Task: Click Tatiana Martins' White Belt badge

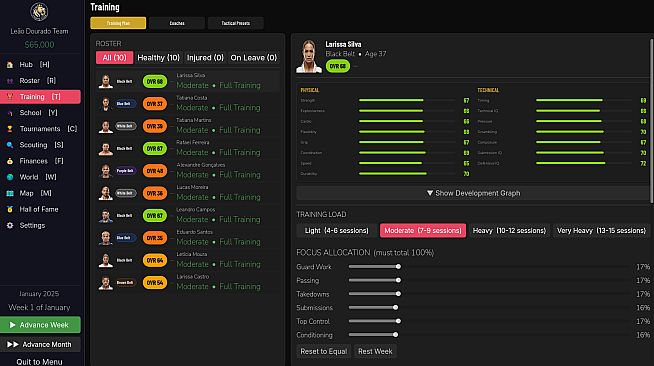Action: 125,126
